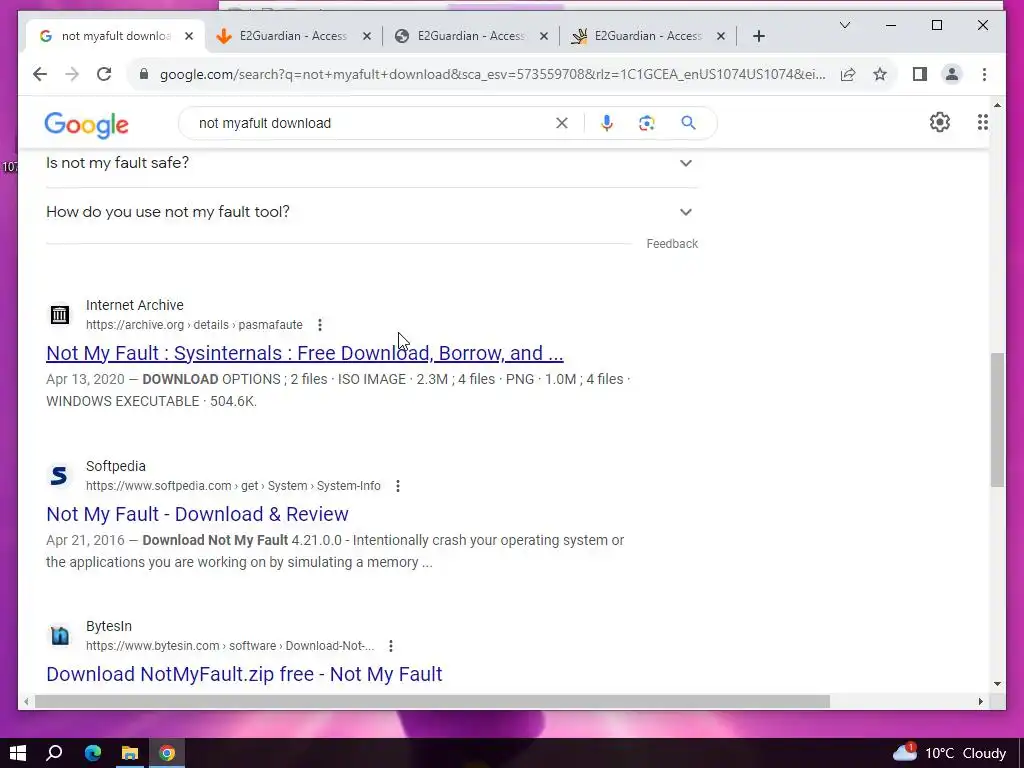Click the horizontal scrollbar thumb

point(432,701)
